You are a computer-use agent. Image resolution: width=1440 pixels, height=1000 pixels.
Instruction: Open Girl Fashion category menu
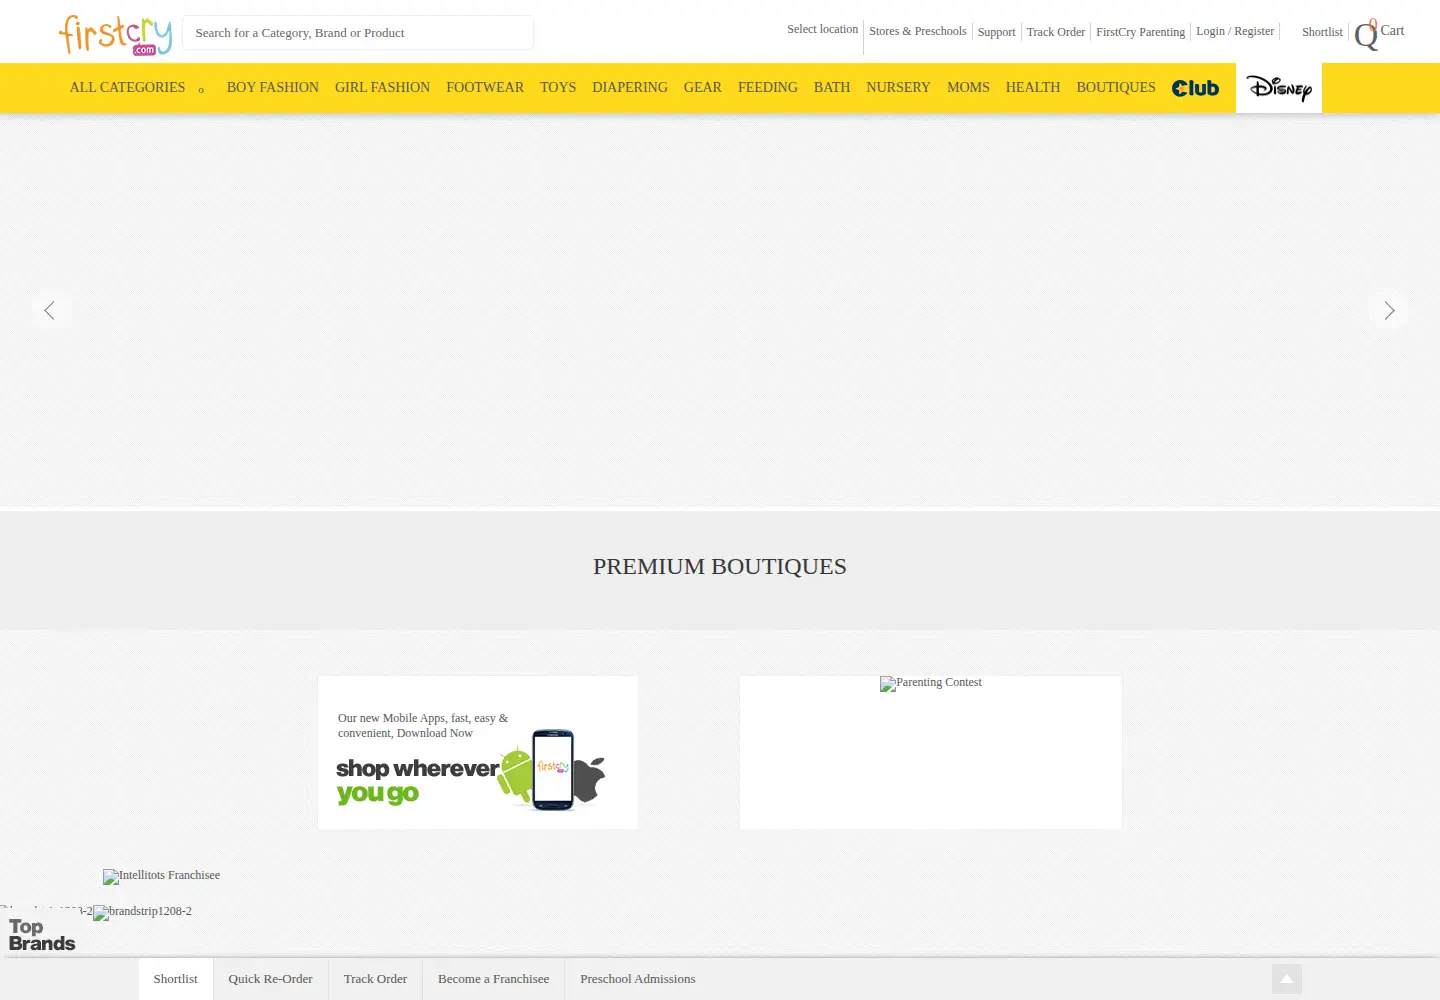(382, 88)
